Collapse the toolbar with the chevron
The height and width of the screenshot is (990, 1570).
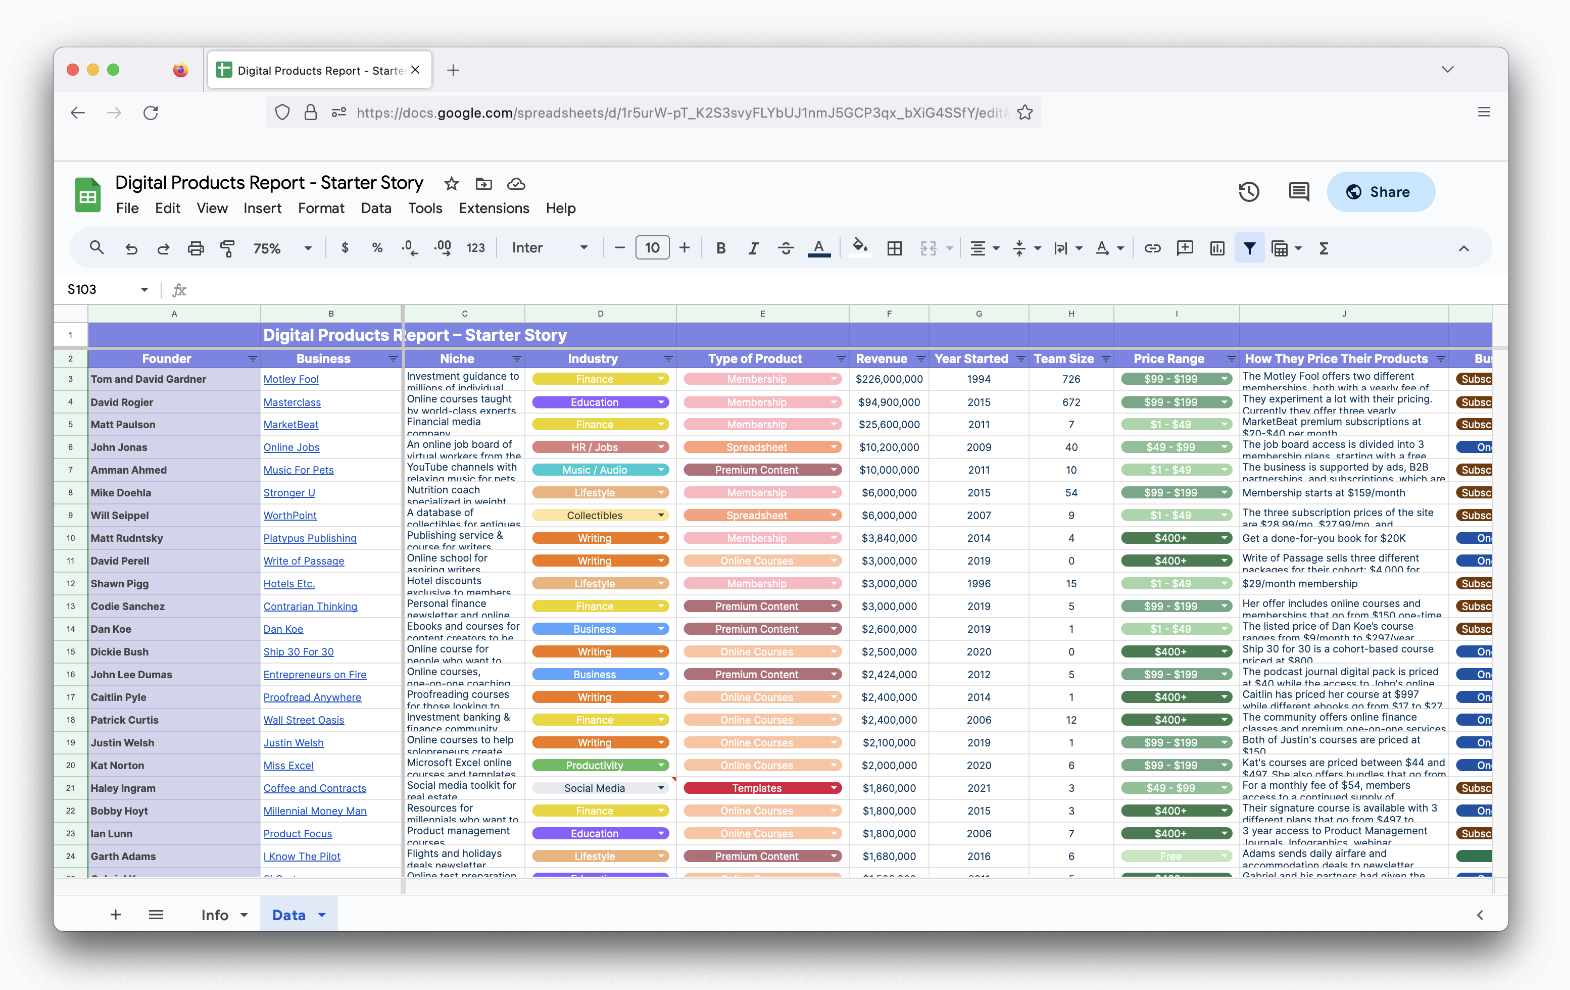(1464, 248)
